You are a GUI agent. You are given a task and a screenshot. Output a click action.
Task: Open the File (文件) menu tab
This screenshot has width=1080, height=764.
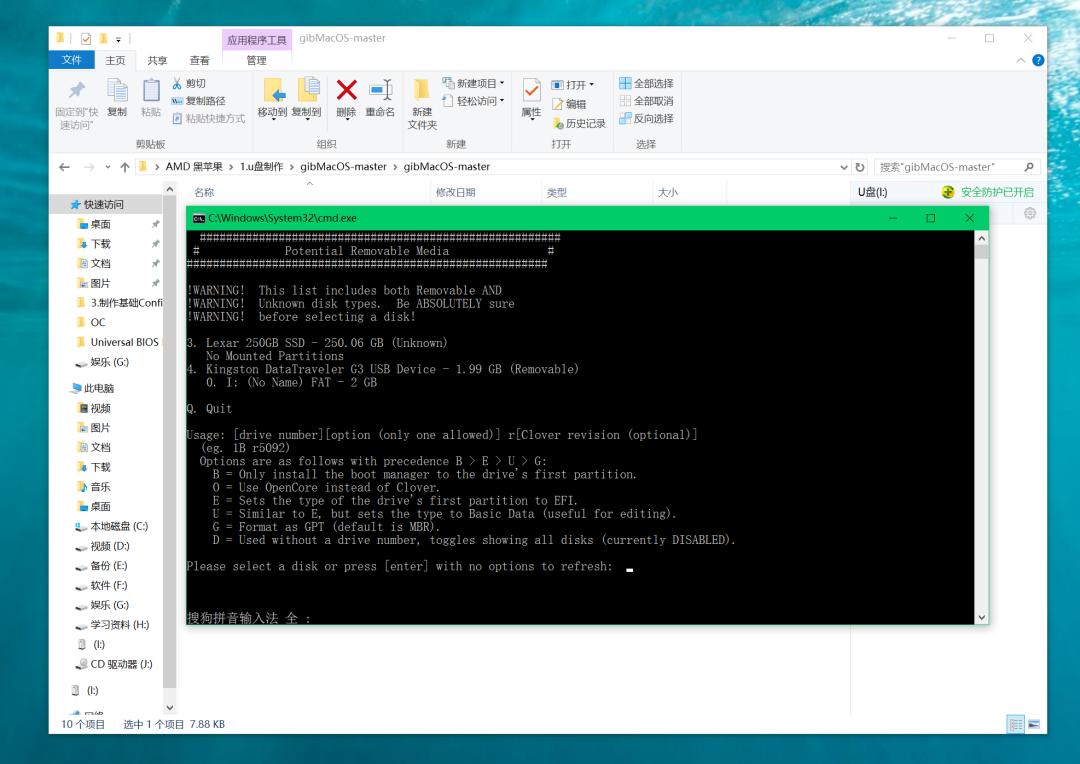pos(72,60)
